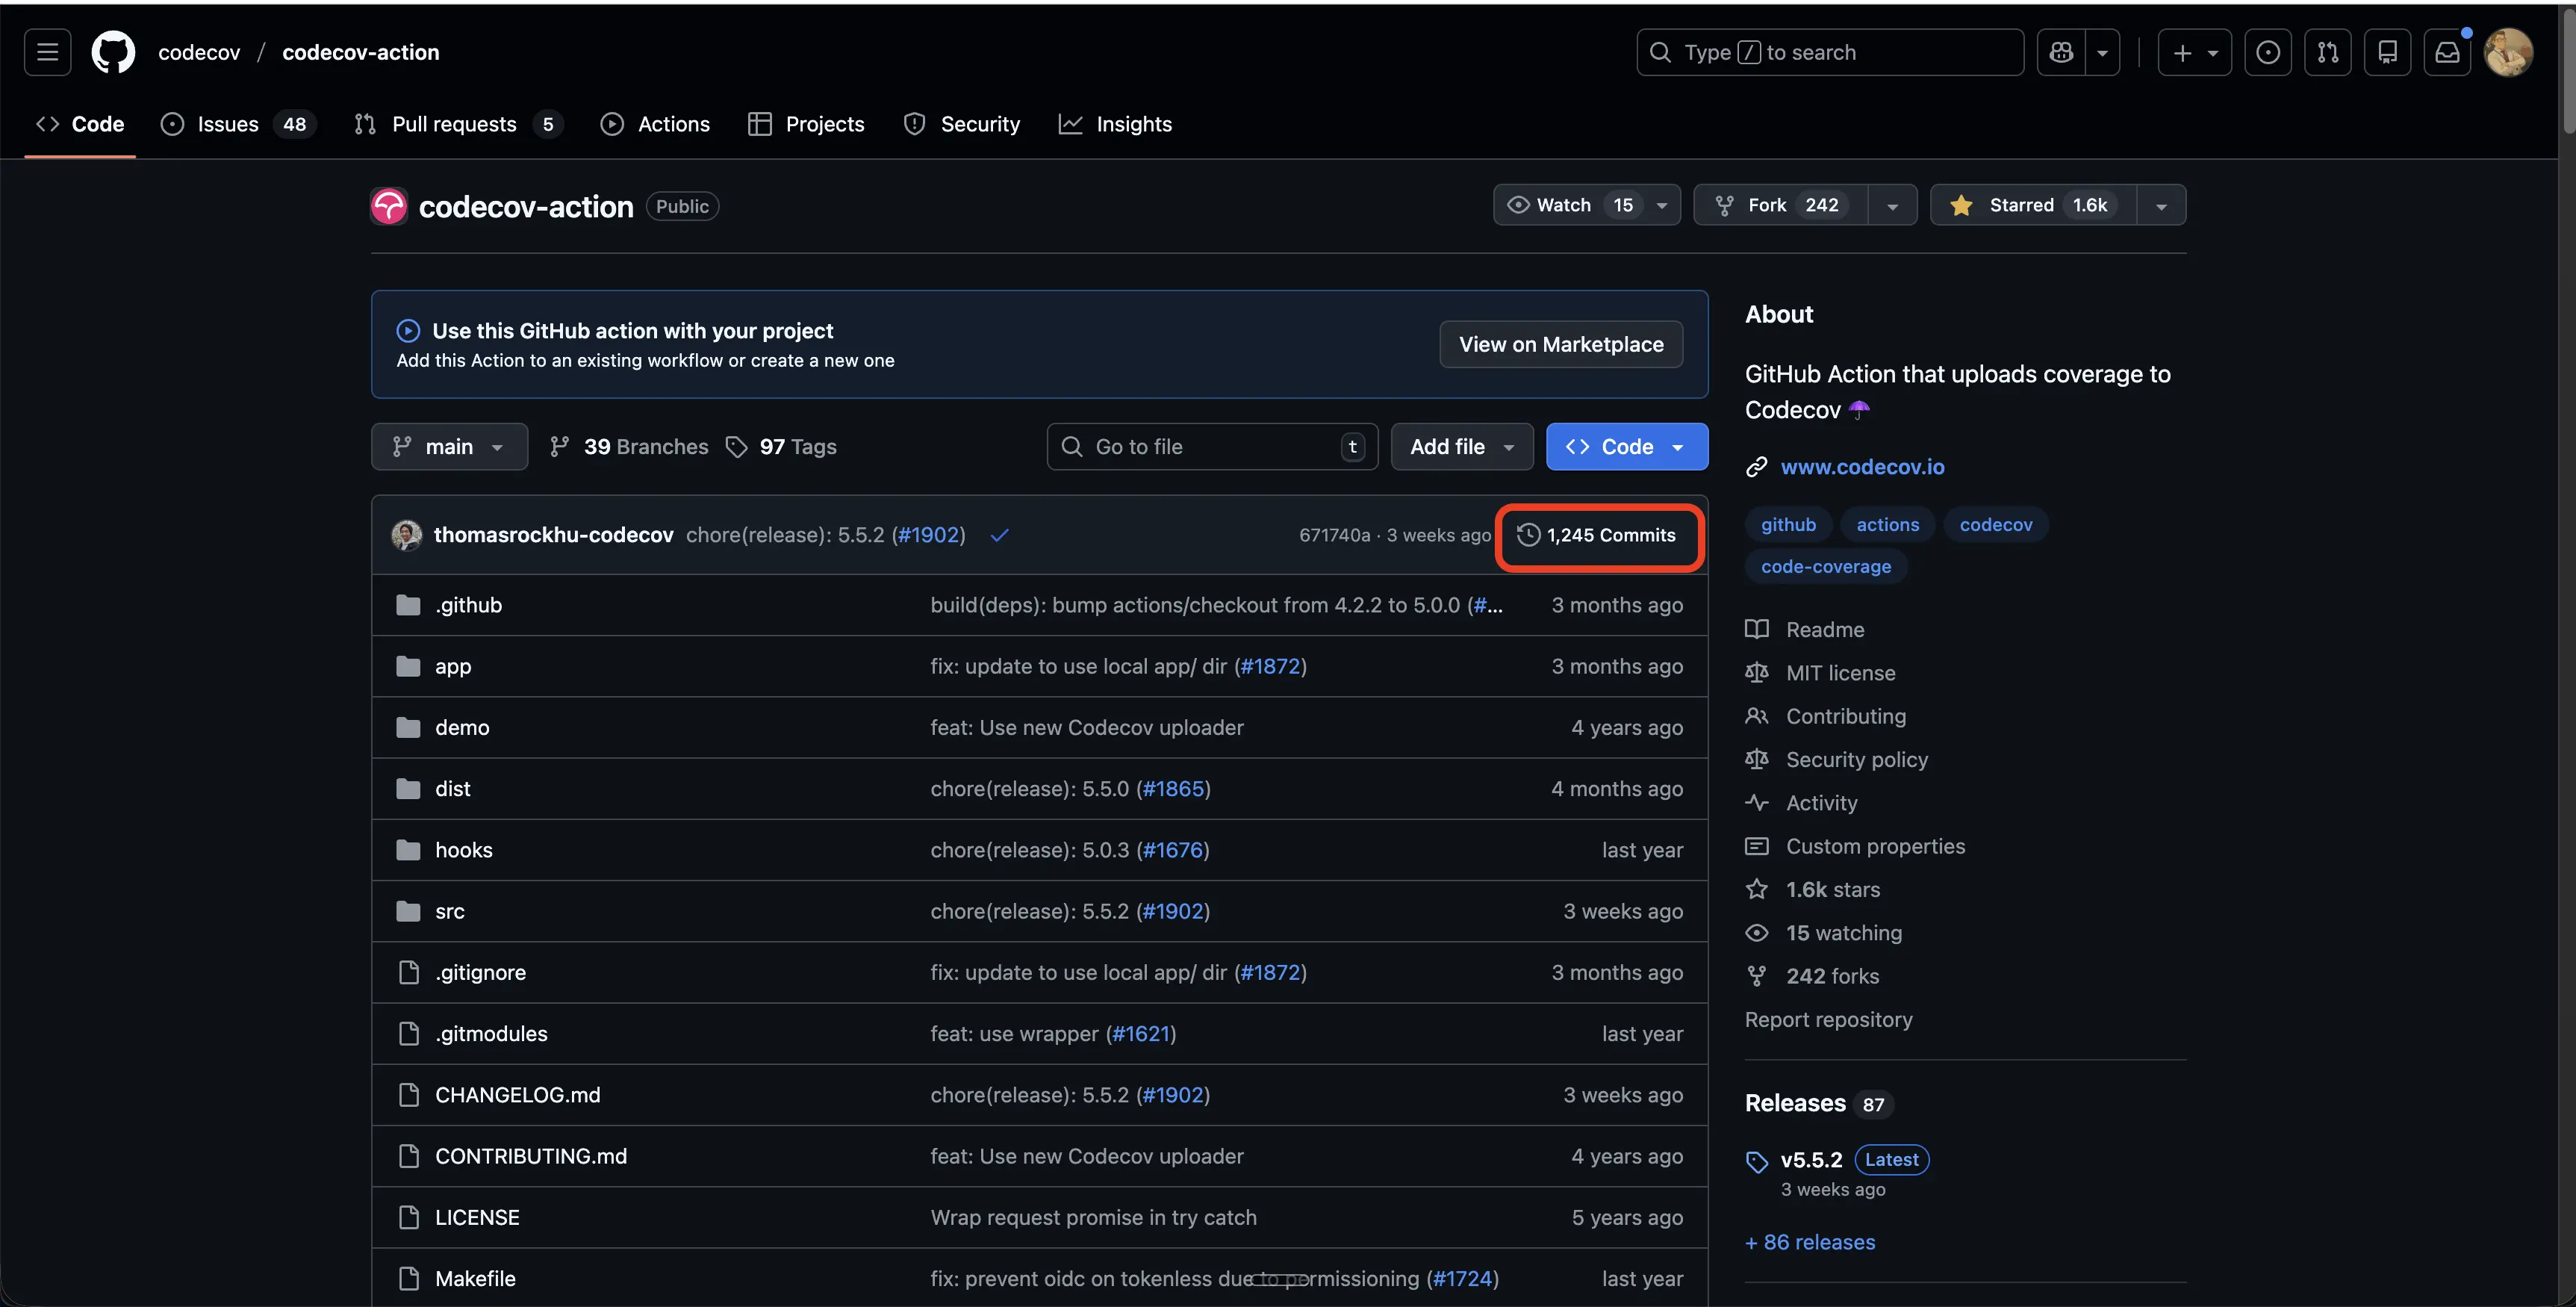Open the notifications inbox icon
Viewport: 2576px width, 1307px height.
pos(2447,52)
